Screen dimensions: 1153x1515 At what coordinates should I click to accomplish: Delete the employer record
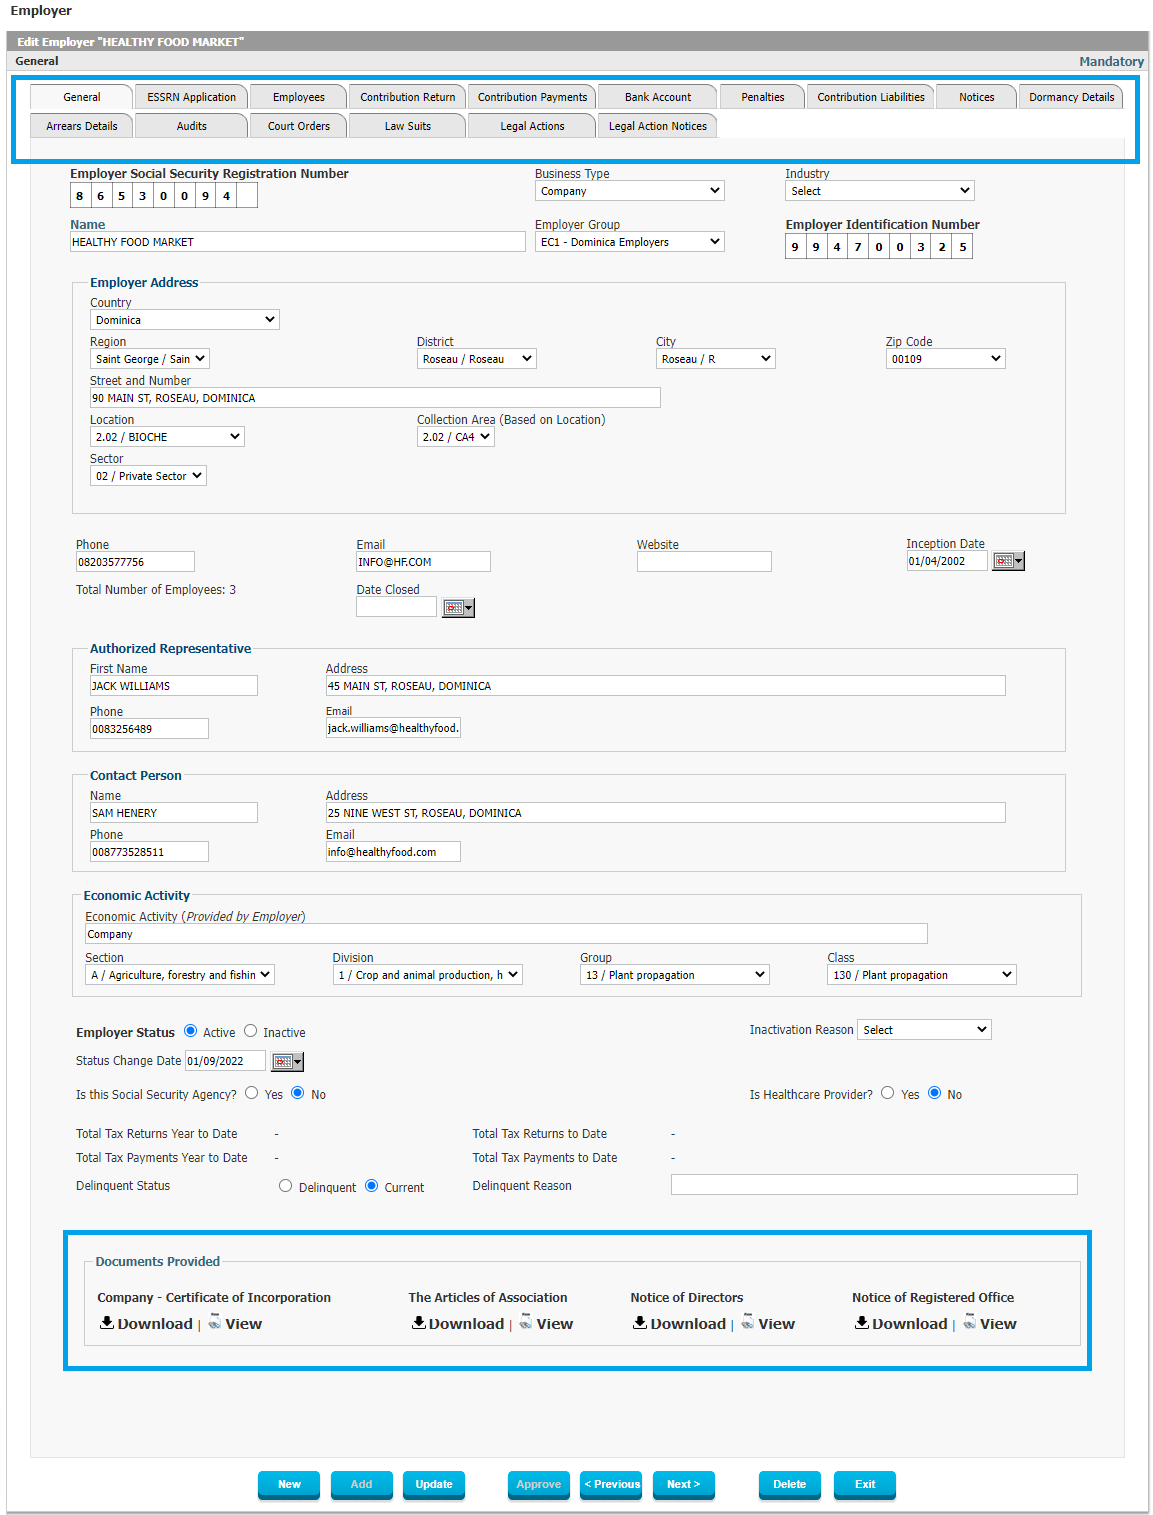coord(790,1484)
